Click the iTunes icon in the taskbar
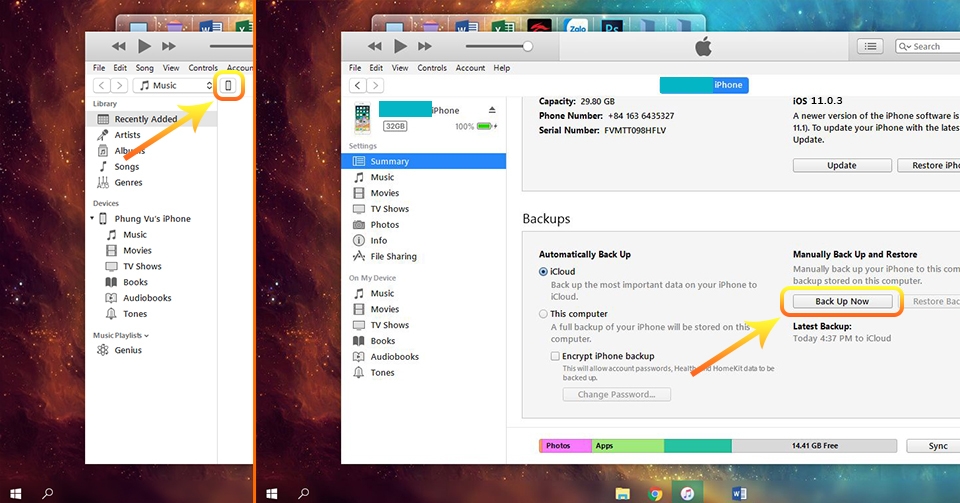The height and width of the screenshot is (503, 960). click(x=688, y=493)
